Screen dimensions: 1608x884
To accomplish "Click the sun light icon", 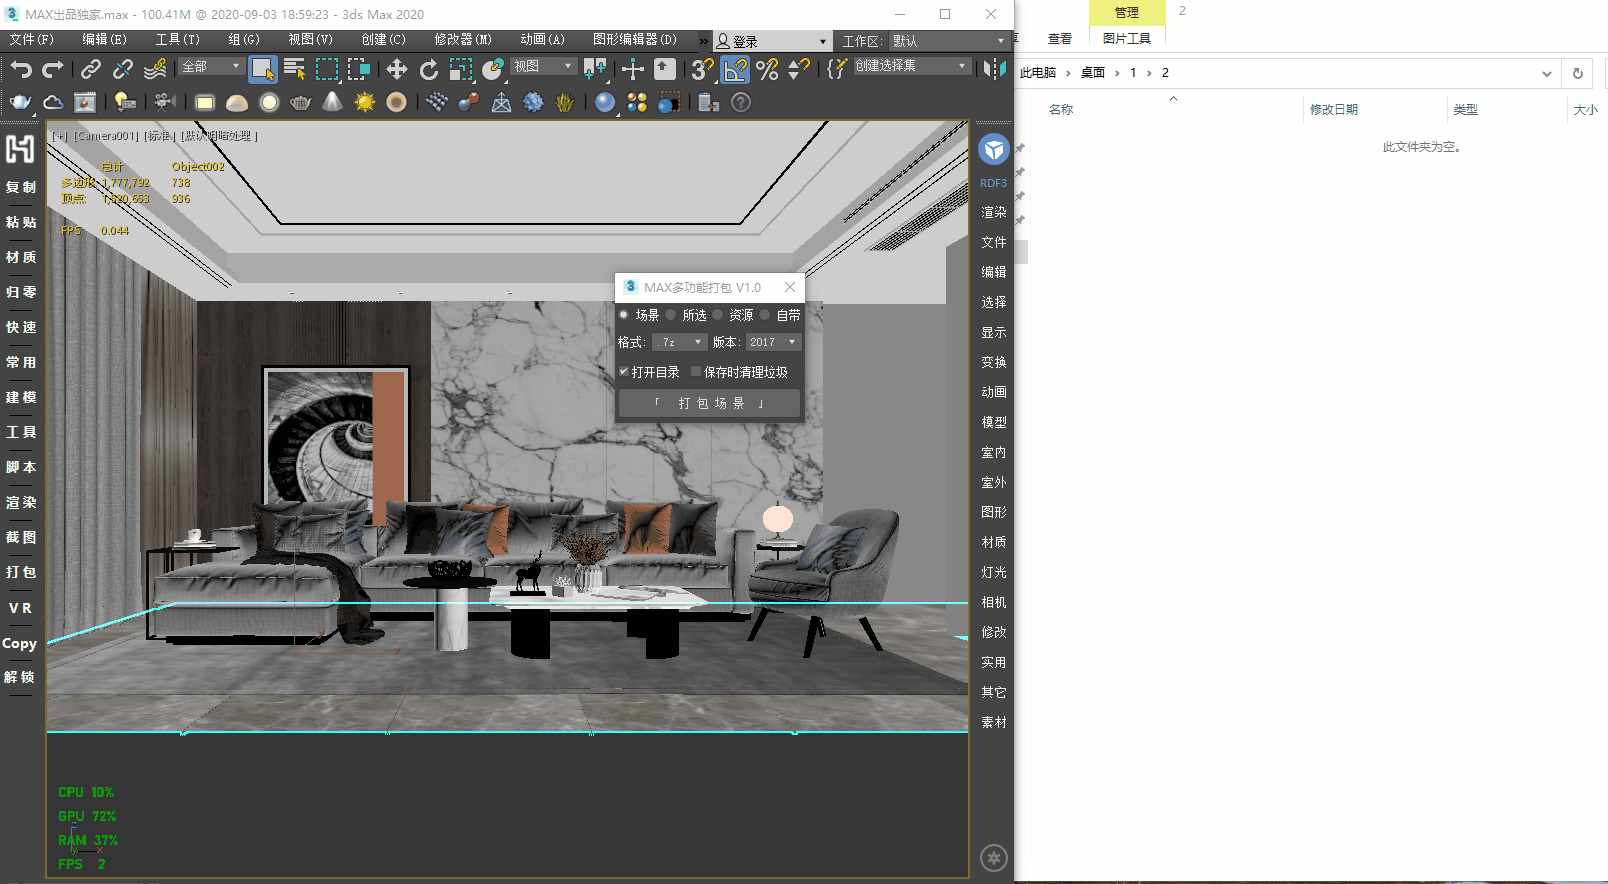I will click(x=365, y=102).
